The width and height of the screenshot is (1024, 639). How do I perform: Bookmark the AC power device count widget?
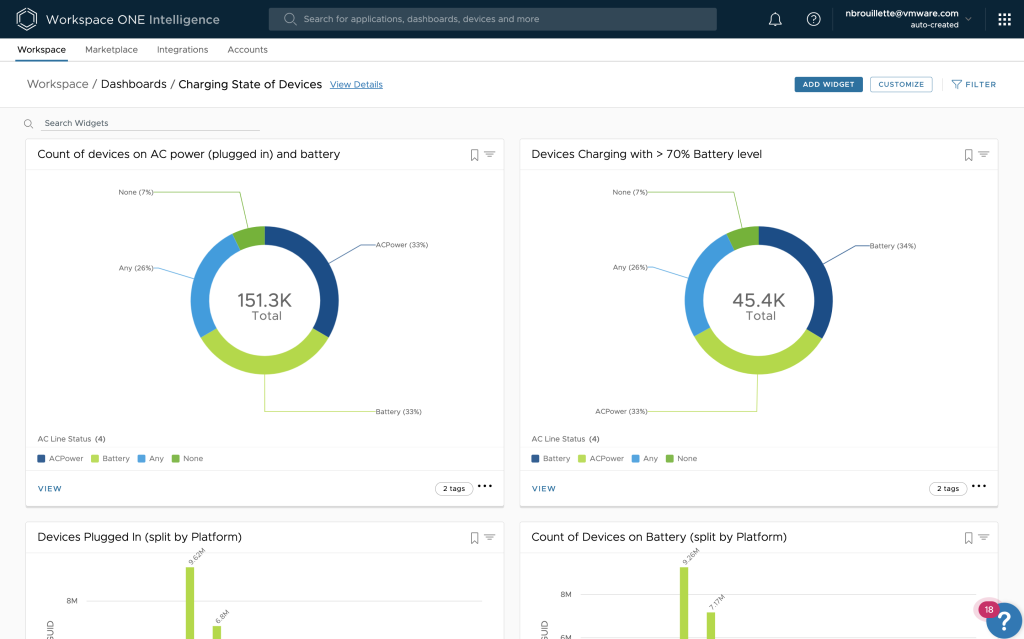[475, 155]
